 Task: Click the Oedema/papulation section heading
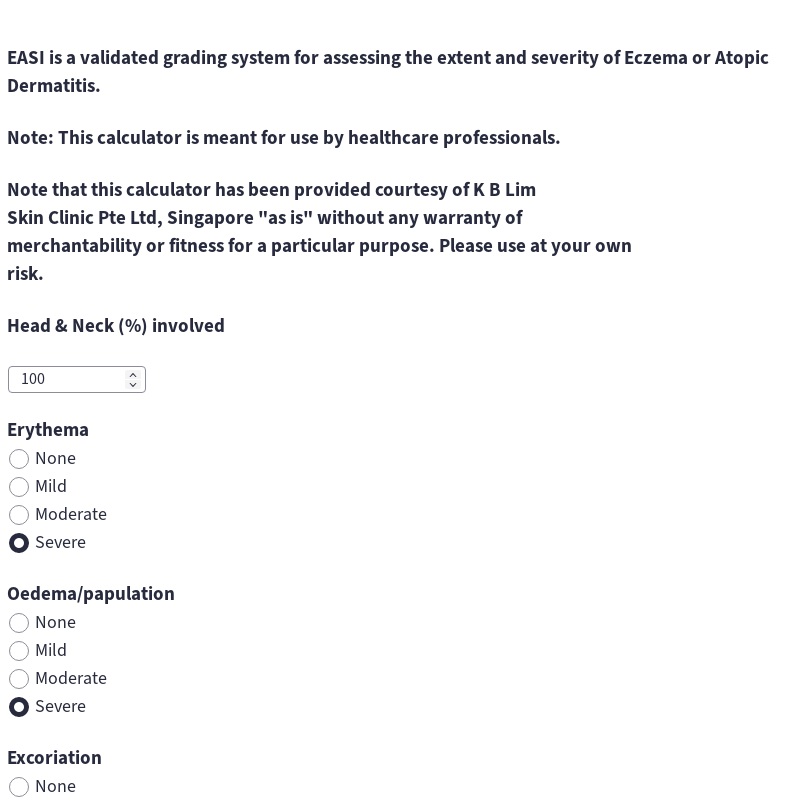[x=91, y=594]
